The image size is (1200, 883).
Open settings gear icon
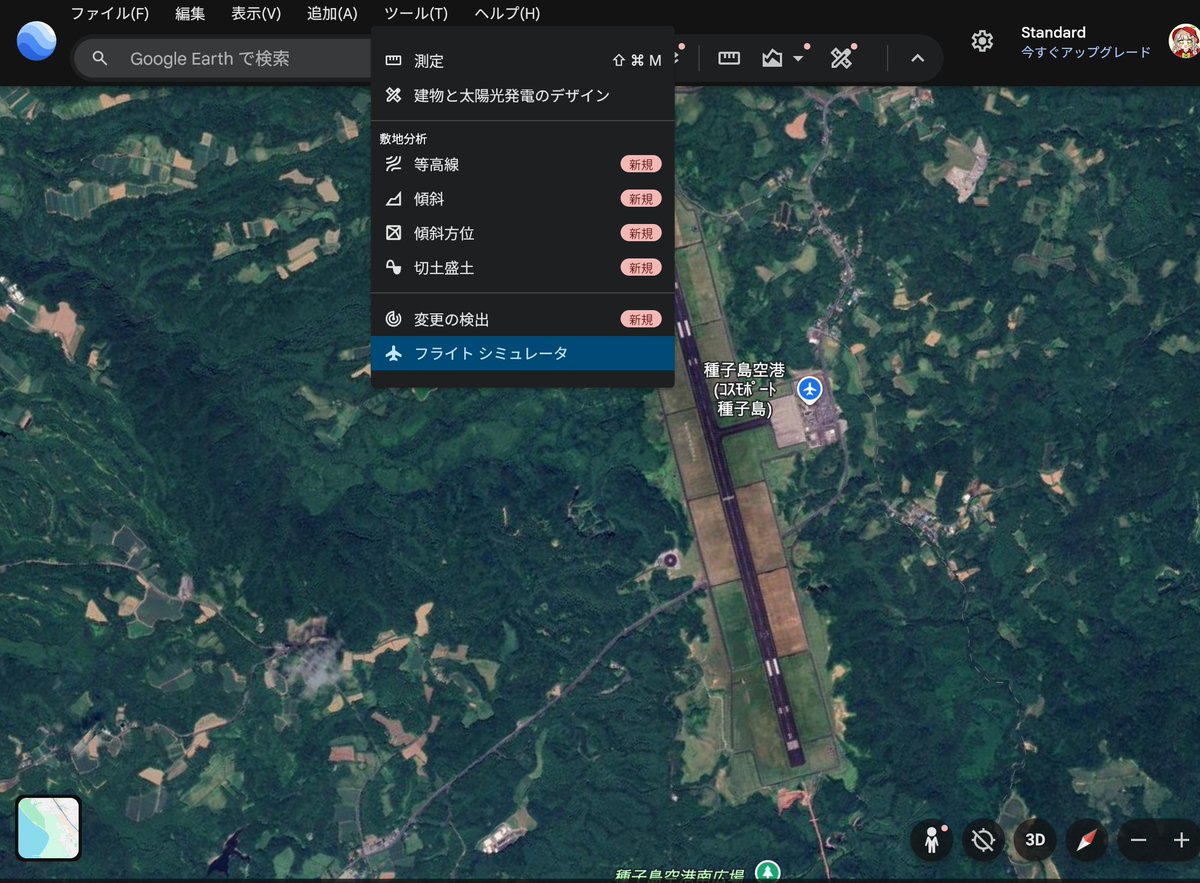click(x=982, y=41)
